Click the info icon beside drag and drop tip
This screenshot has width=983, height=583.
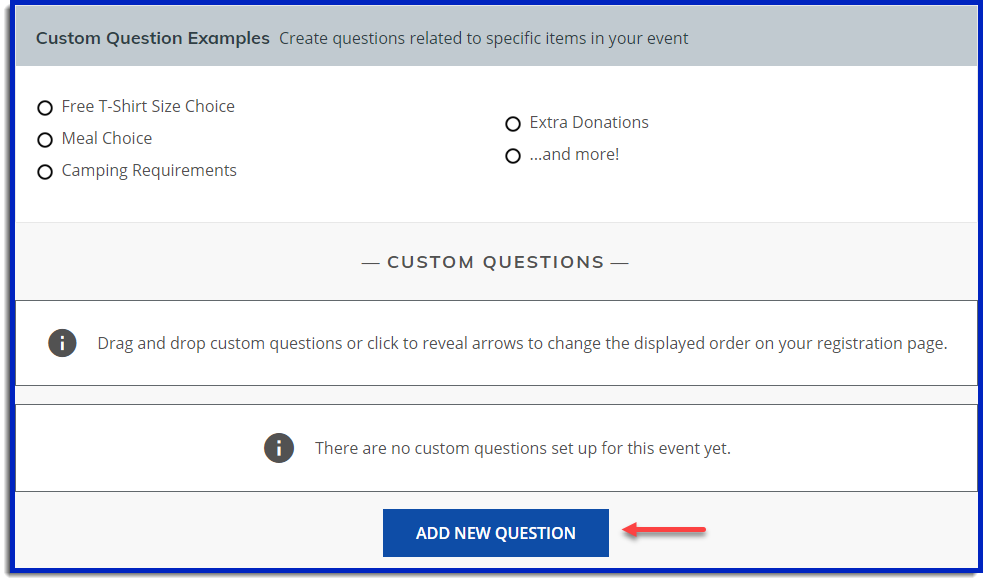coord(62,343)
